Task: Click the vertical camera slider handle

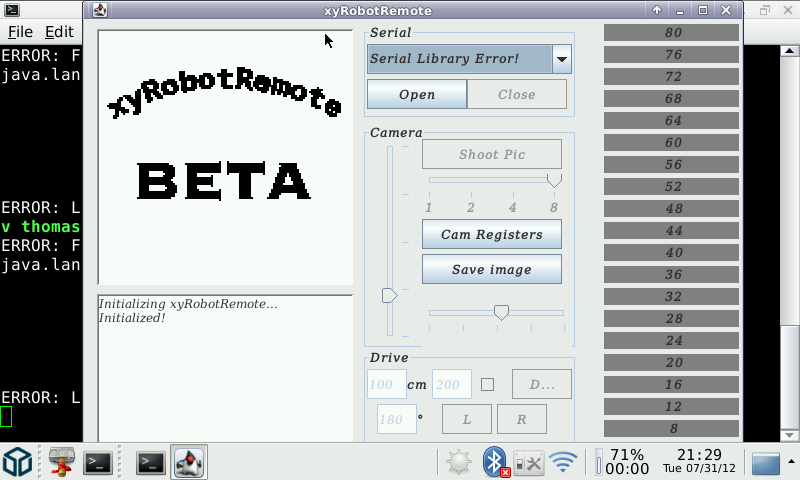Action: click(389, 295)
